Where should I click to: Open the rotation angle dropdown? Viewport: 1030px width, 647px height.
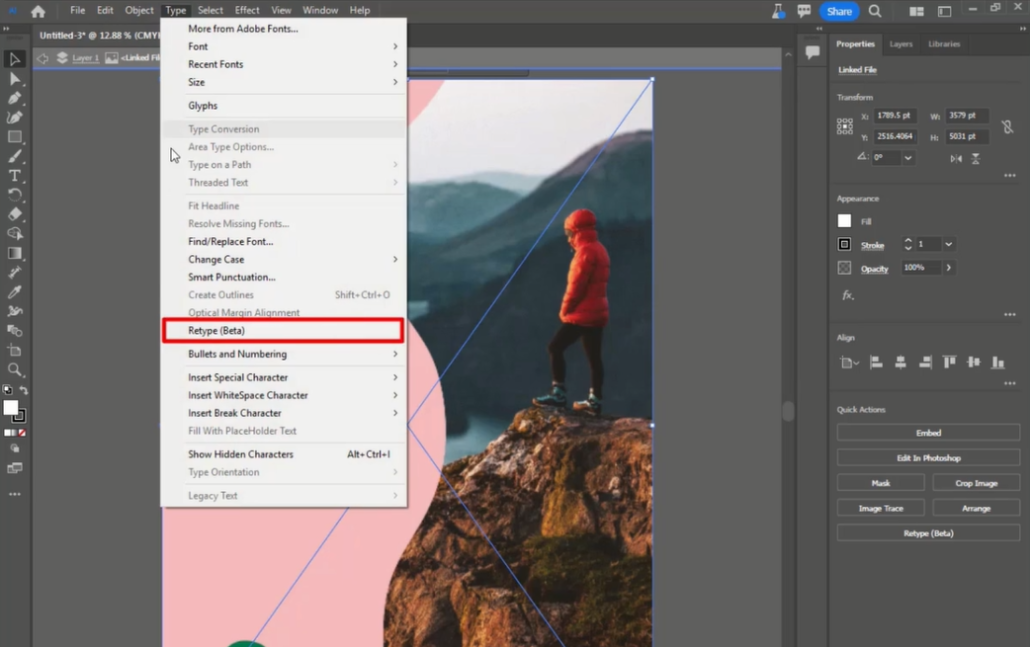(908, 158)
